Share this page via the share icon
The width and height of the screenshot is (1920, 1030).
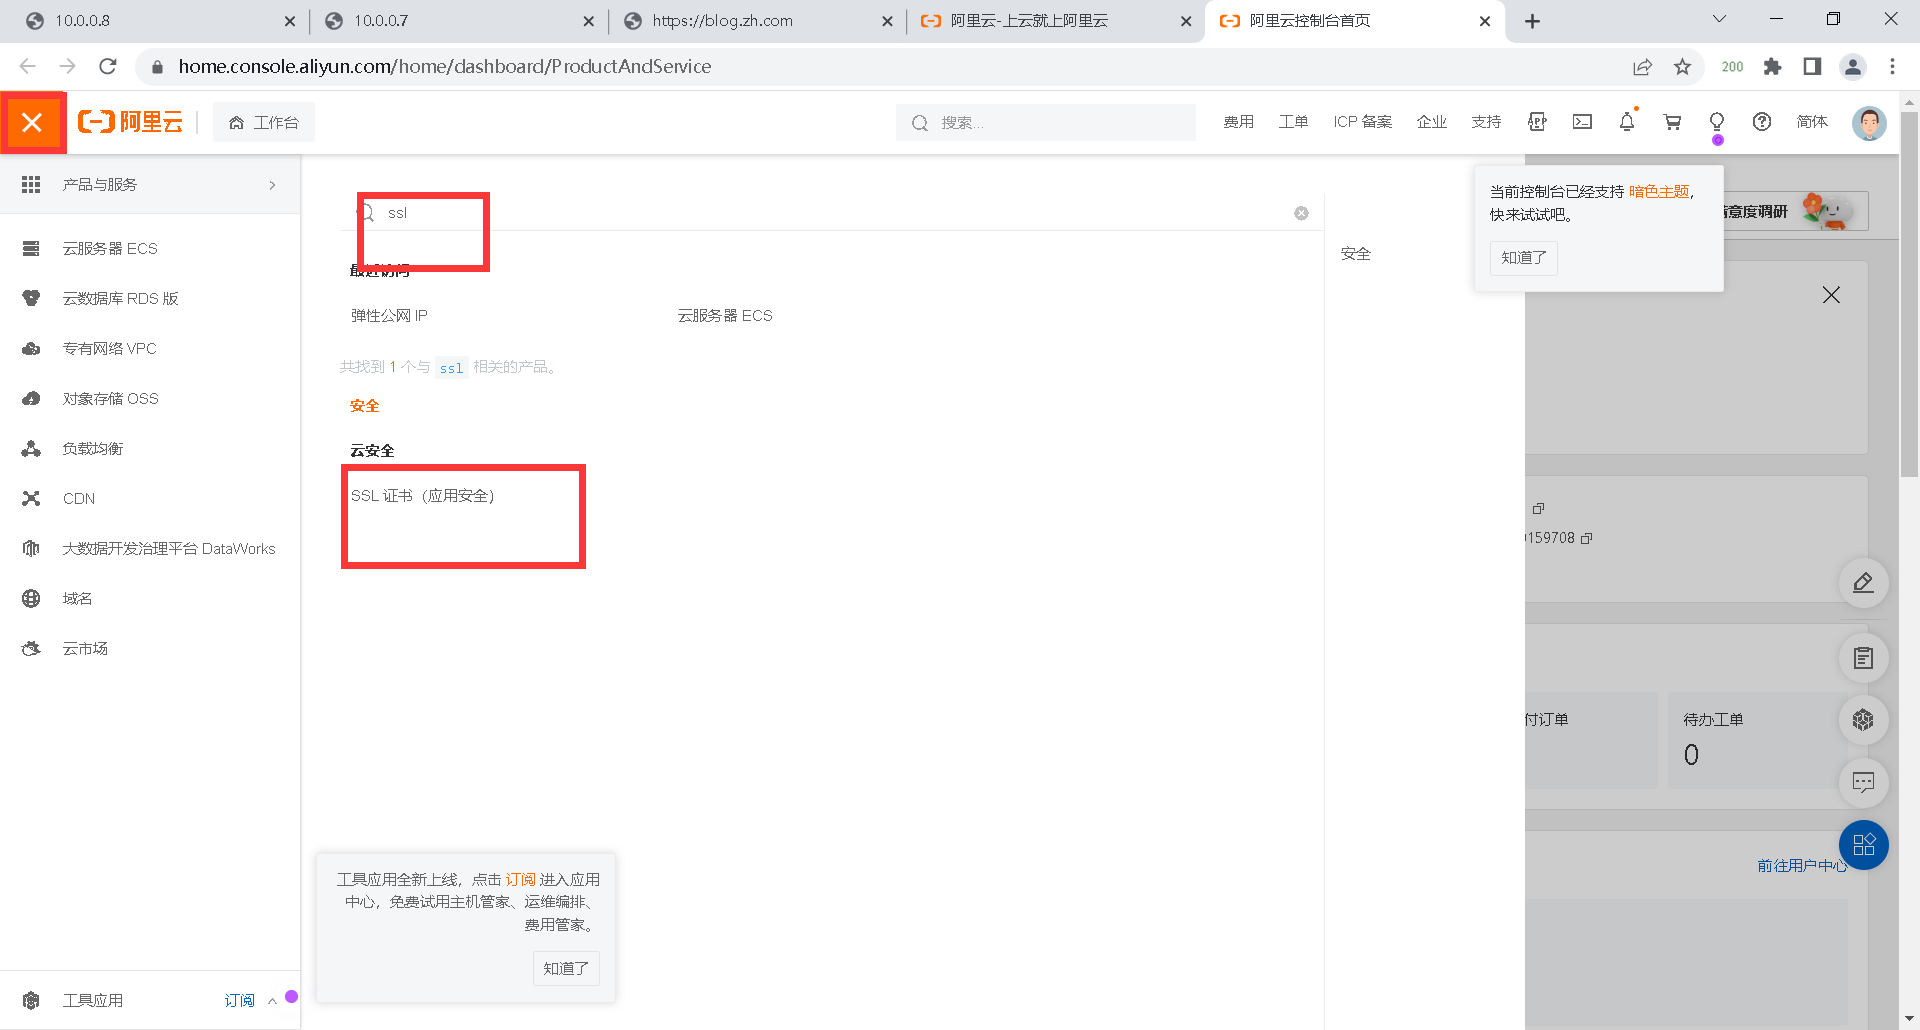pyautogui.click(x=1642, y=66)
